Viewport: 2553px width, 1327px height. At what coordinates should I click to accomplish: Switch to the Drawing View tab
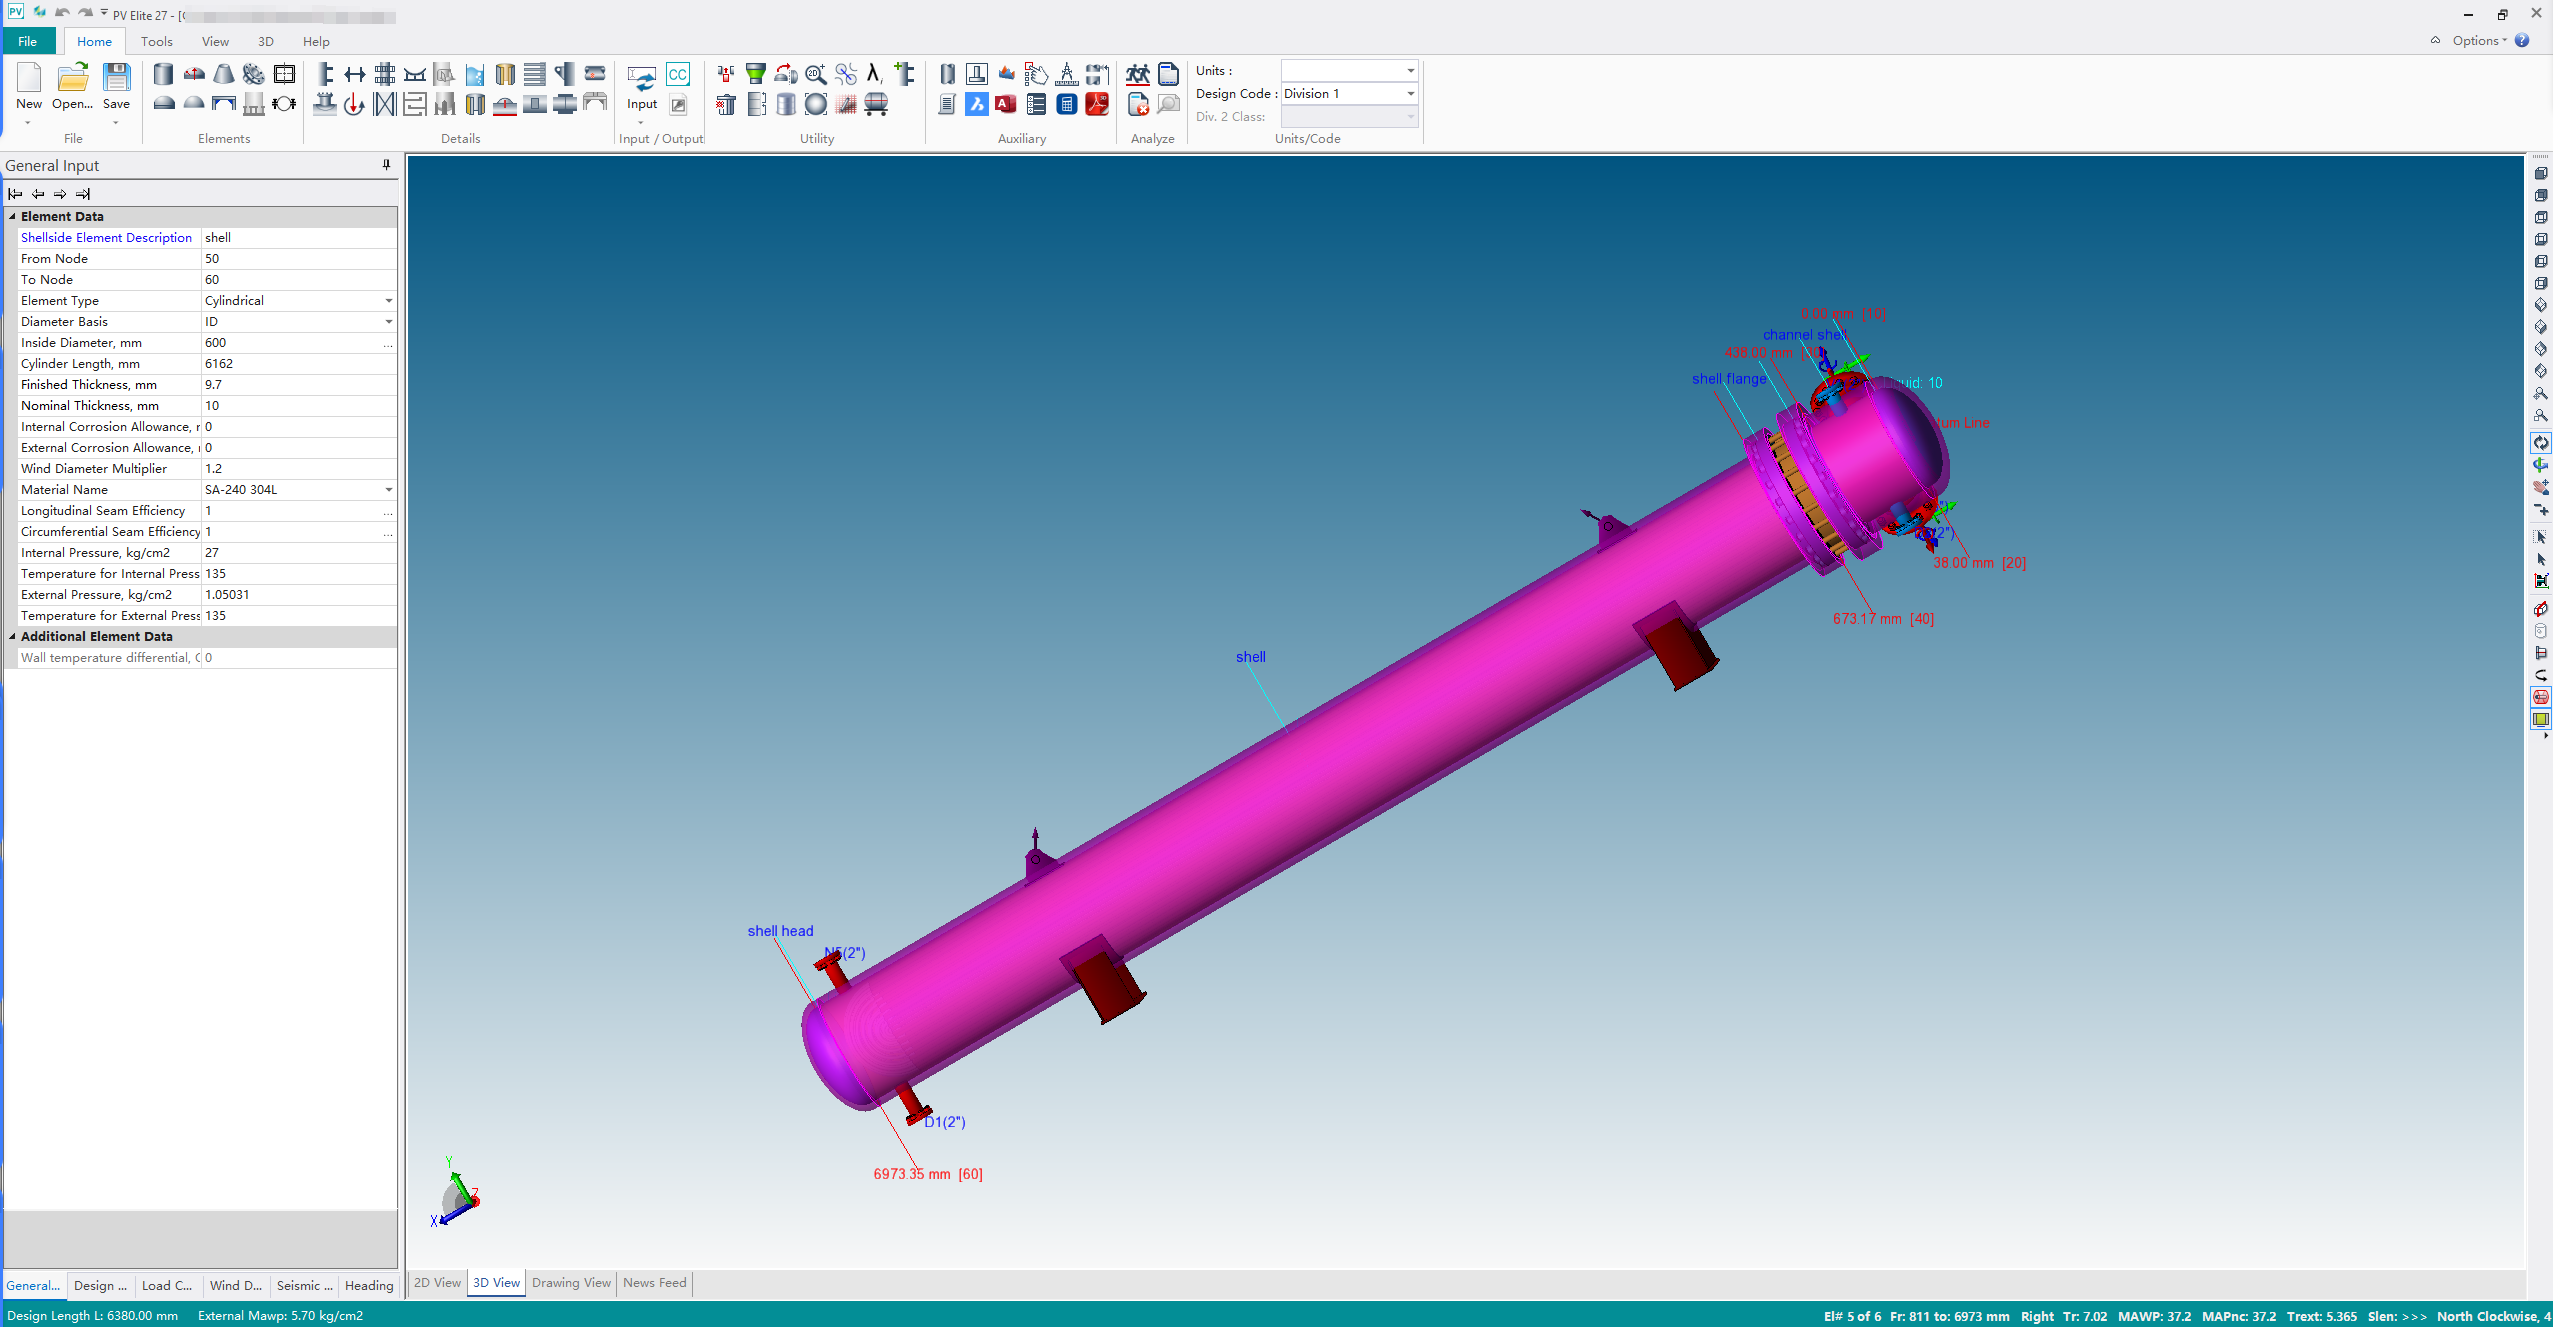pos(570,1283)
